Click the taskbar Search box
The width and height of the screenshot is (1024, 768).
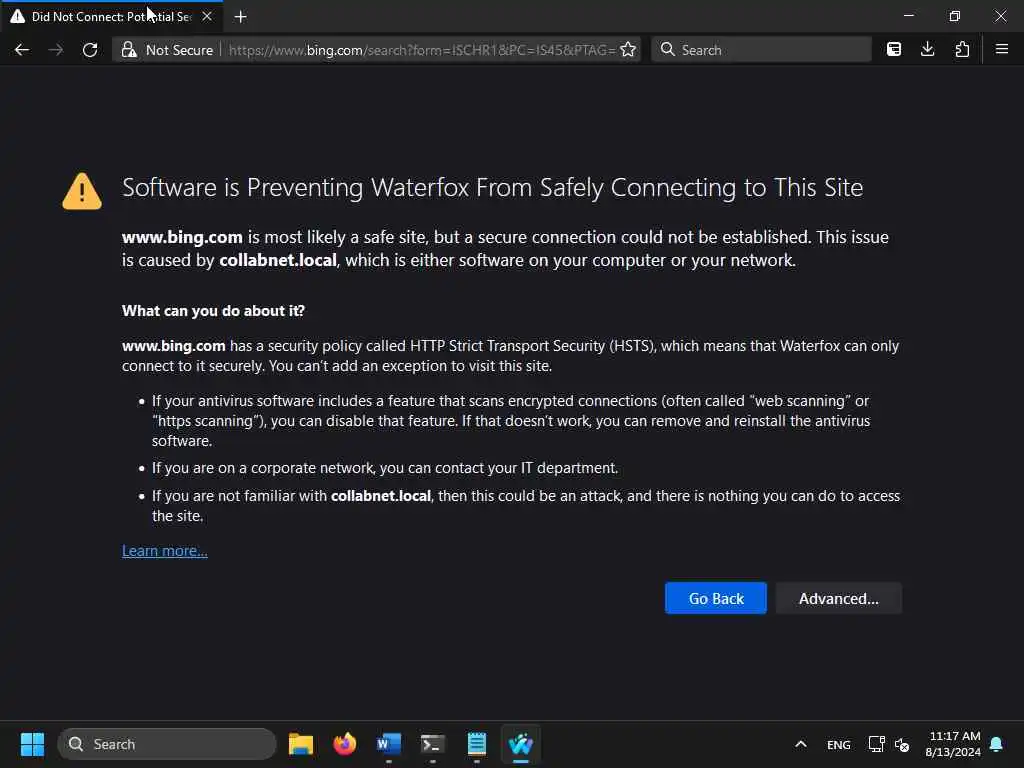click(167, 744)
